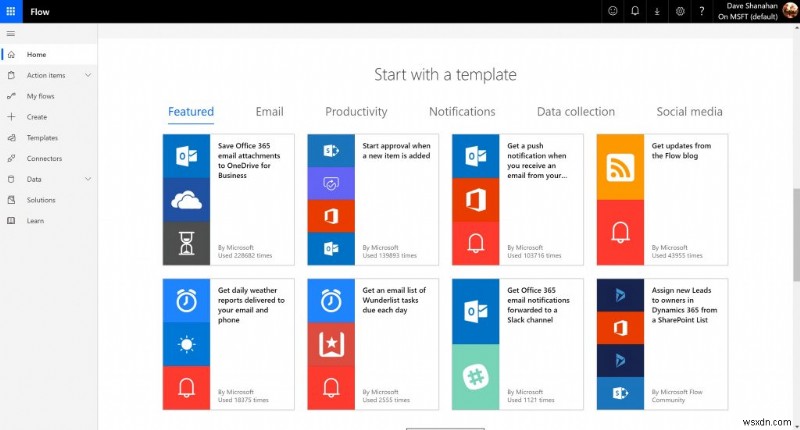Open Save Office 365 email attachments template
The height and width of the screenshot is (430, 800).
point(229,199)
